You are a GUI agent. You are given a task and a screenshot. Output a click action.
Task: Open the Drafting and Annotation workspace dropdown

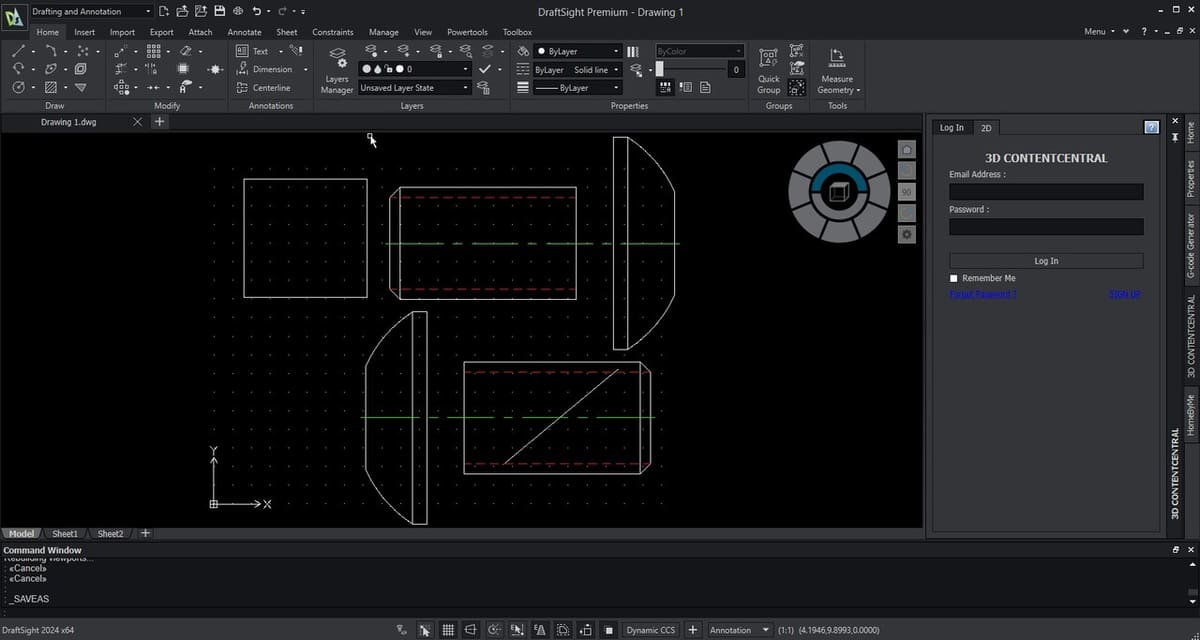pos(147,11)
